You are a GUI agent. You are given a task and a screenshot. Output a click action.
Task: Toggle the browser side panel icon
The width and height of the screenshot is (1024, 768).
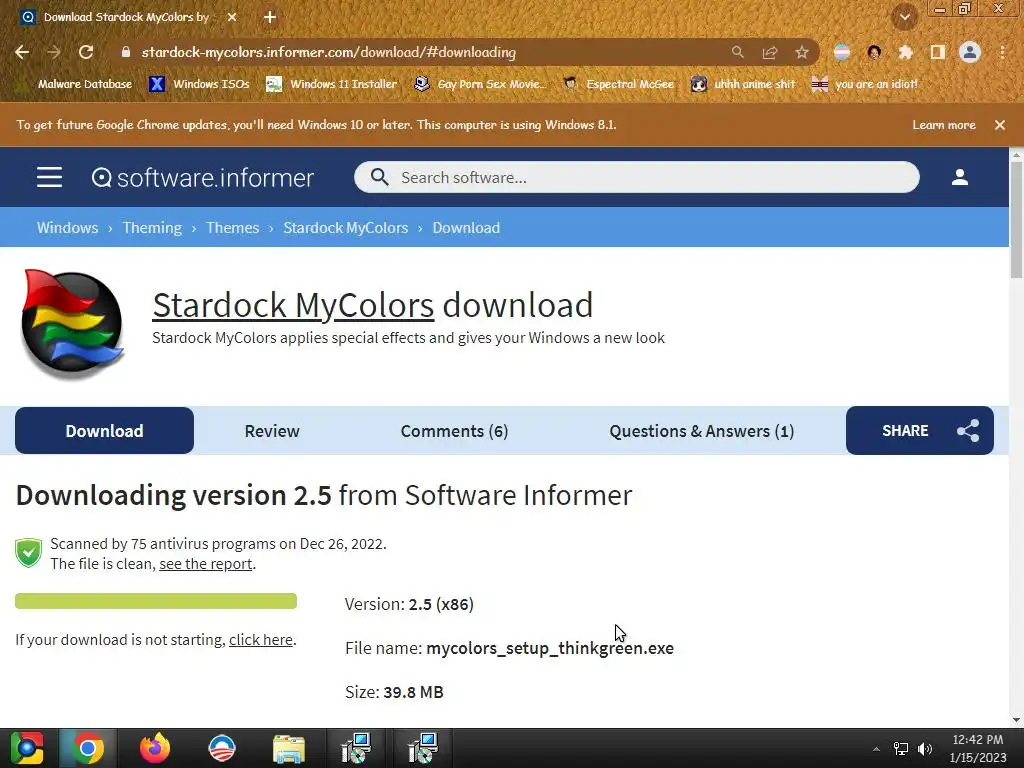[x=938, y=52]
